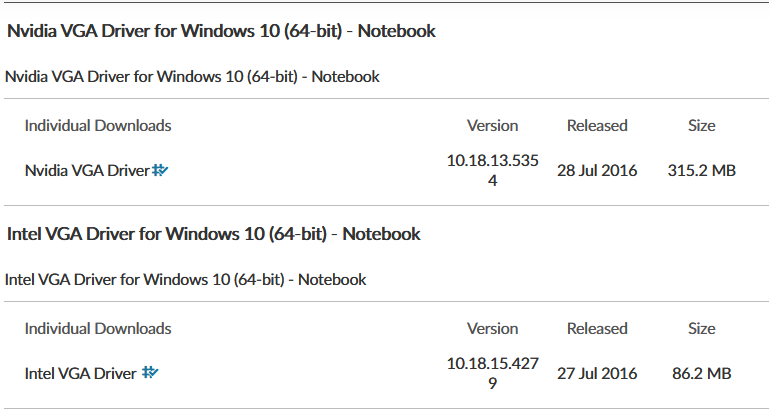Click Individual Downloads header in the Nvidia table

tap(98, 126)
